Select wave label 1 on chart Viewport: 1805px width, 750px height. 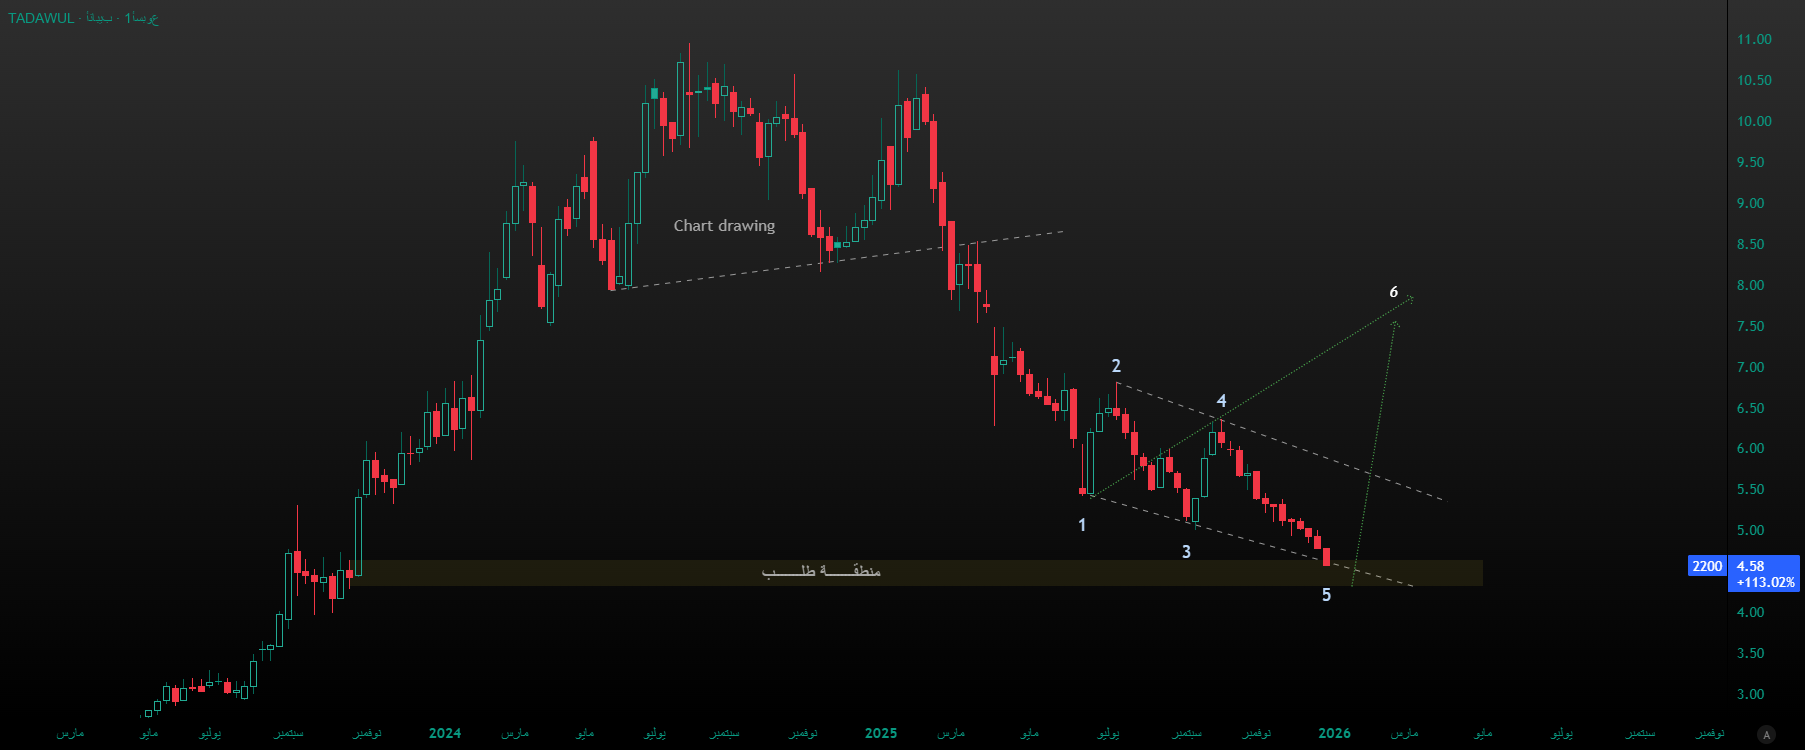coord(1082,525)
